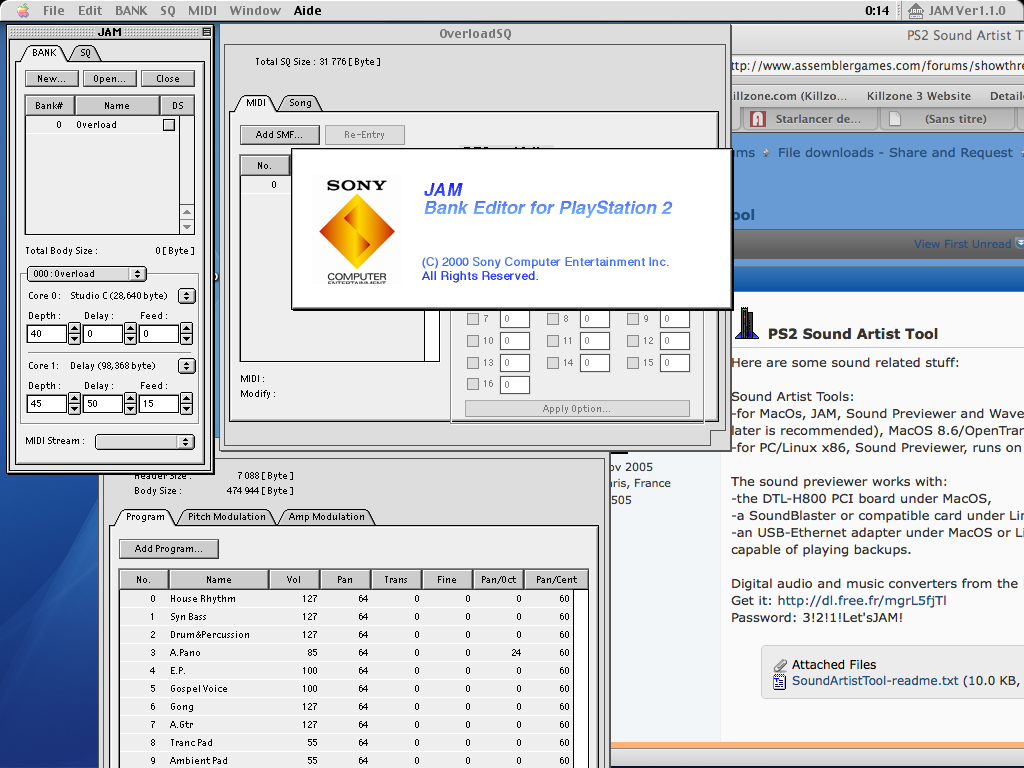This screenshot has height=768, width=1024.
Task: Enable channel 13 checkbox in OverloadSQ
Action: point(473,362)
